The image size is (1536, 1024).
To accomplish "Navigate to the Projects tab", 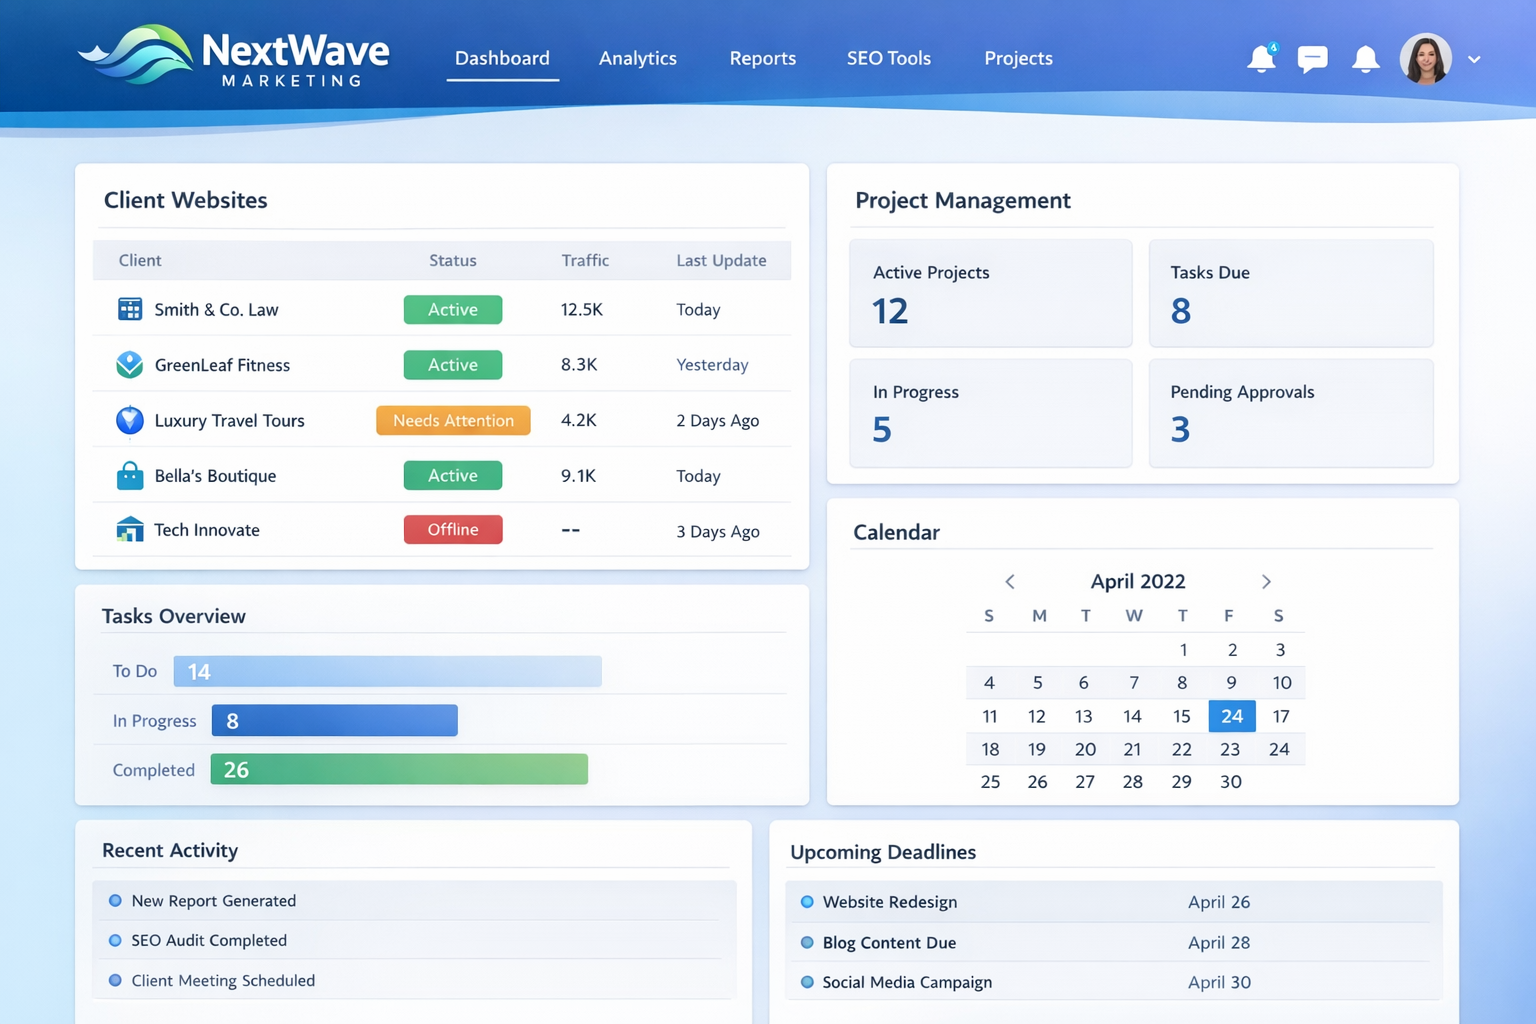I will [x=1018, y=58].
